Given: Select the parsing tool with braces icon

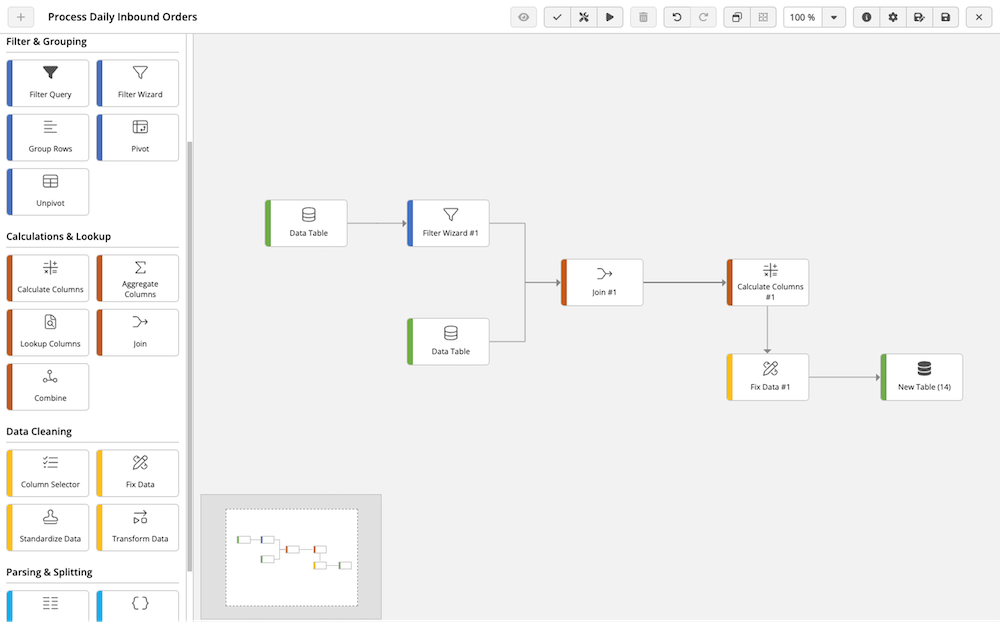Looking at the screenshot, I should 138,606.
